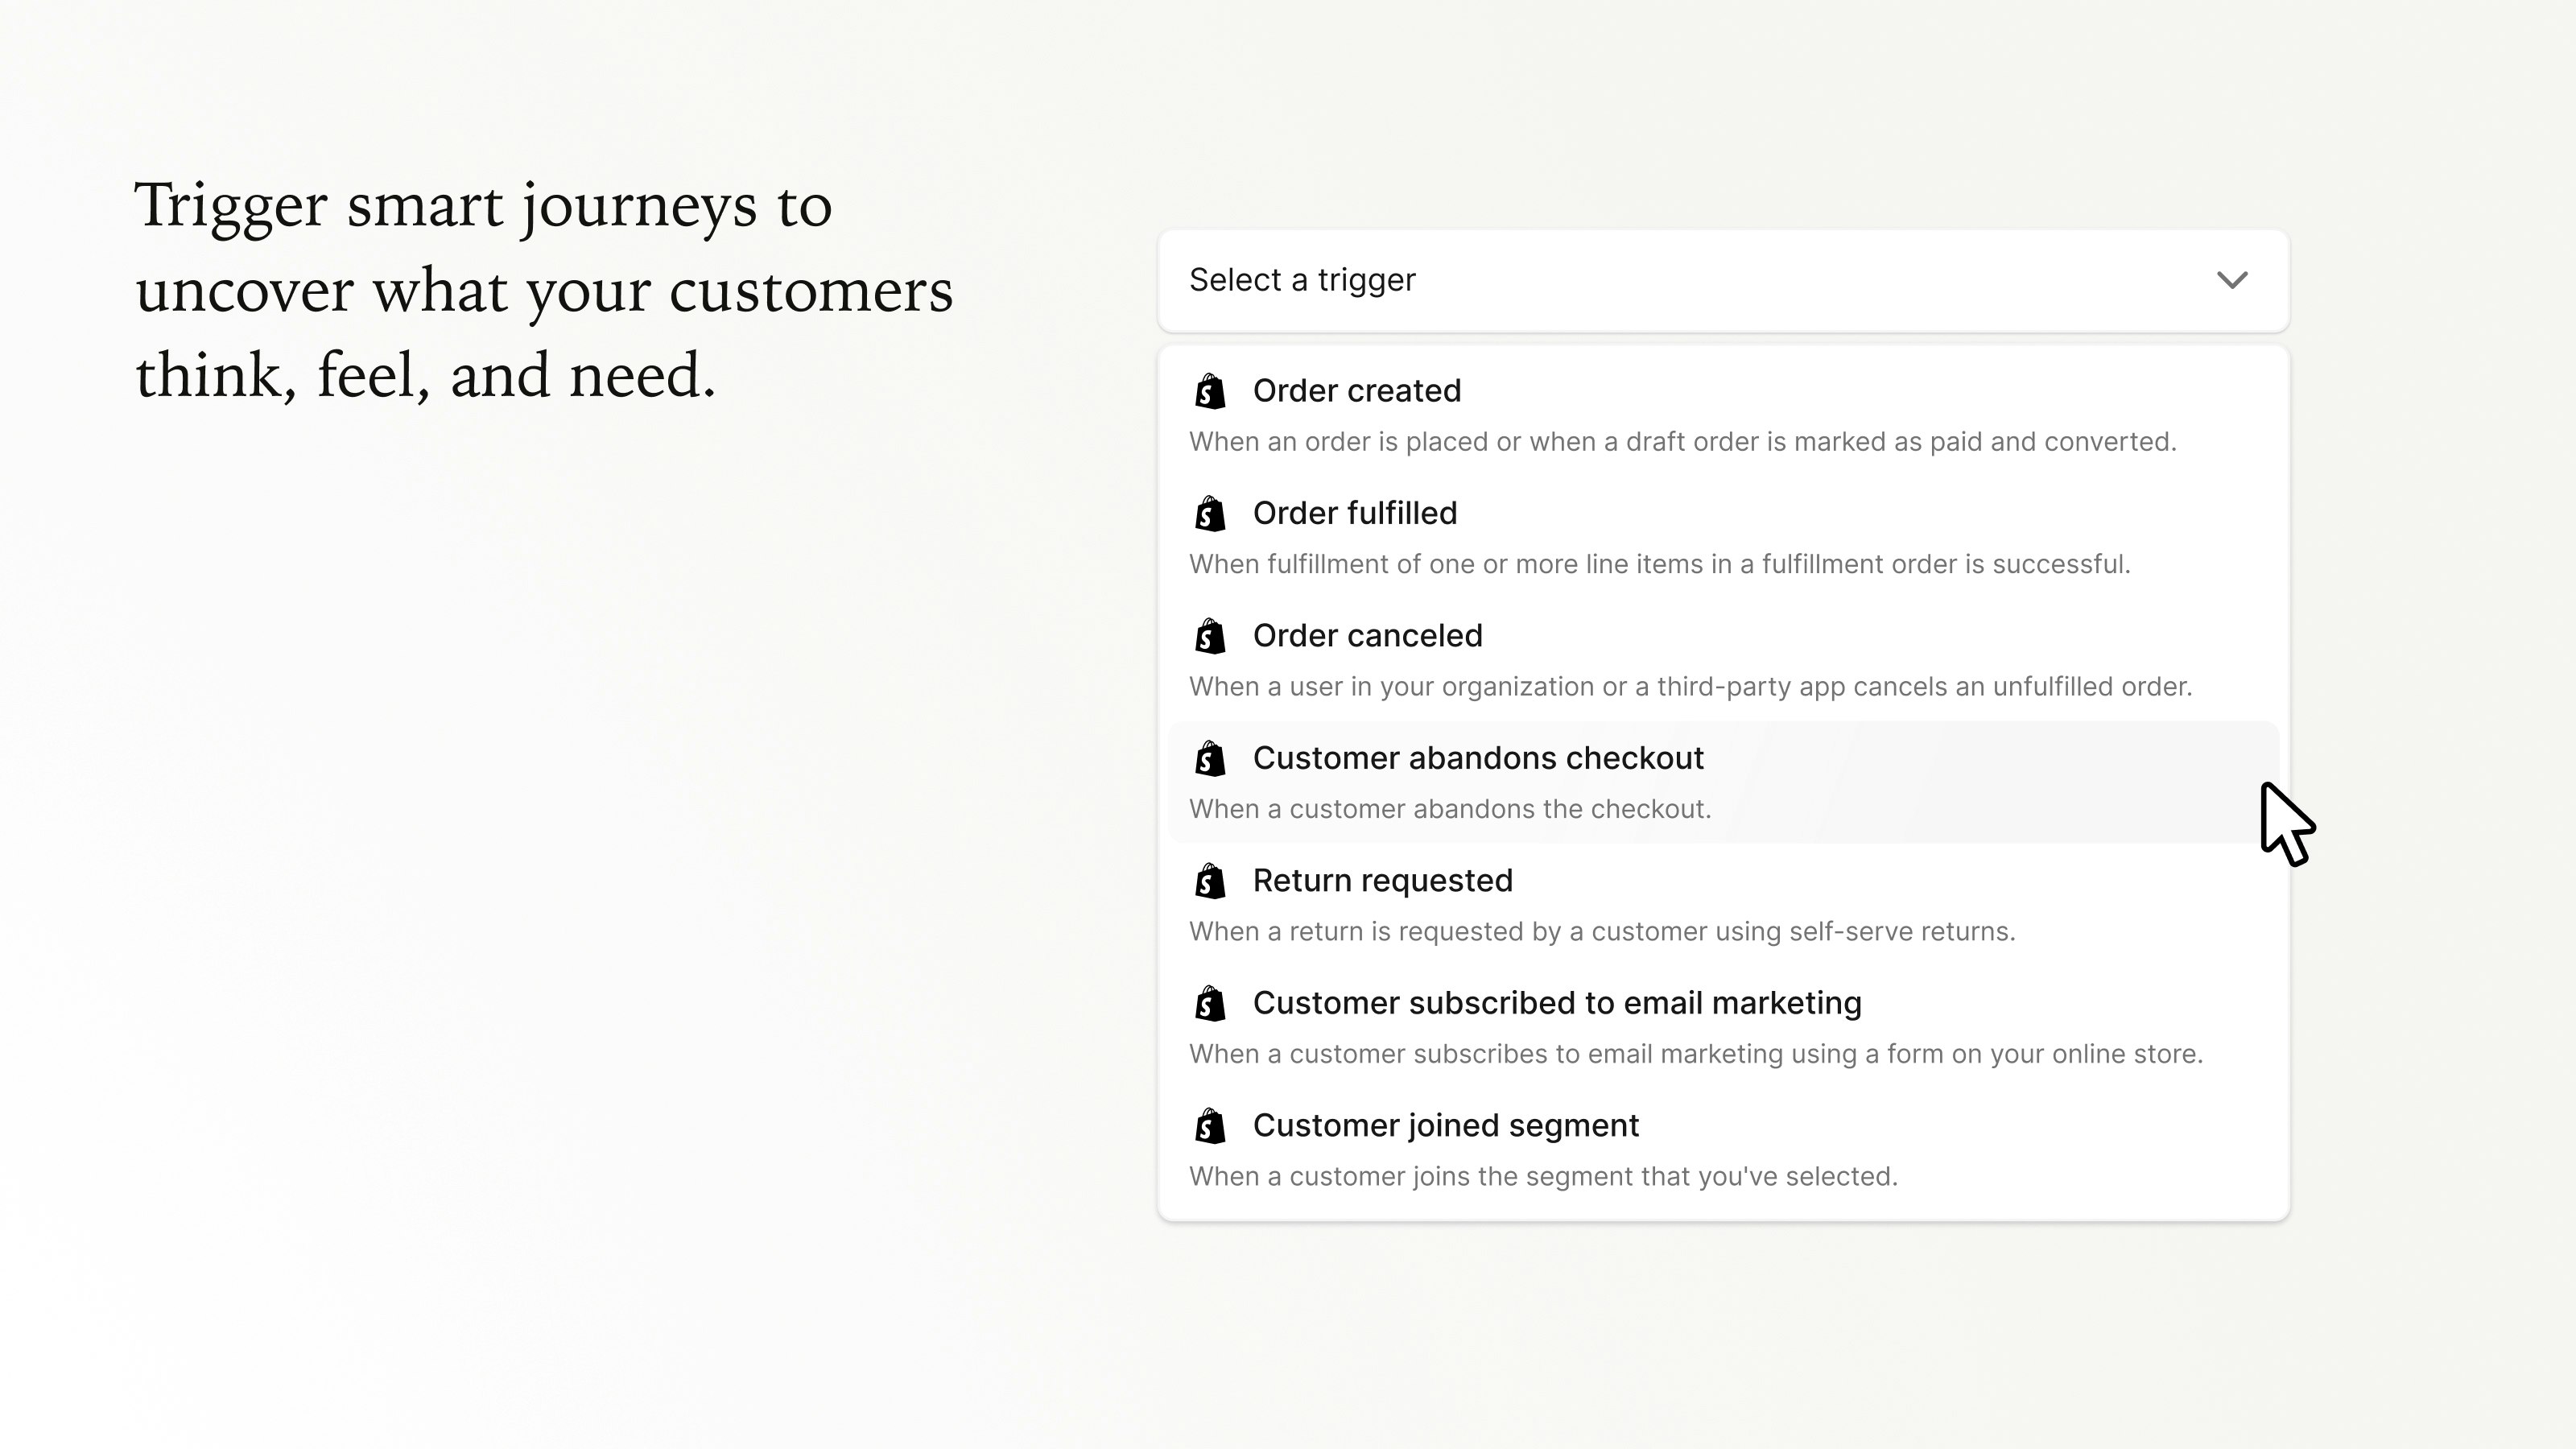2576x1449 pixels.
Task: Click the description about self-serve returns
Action: click(x=1602, y=932)
